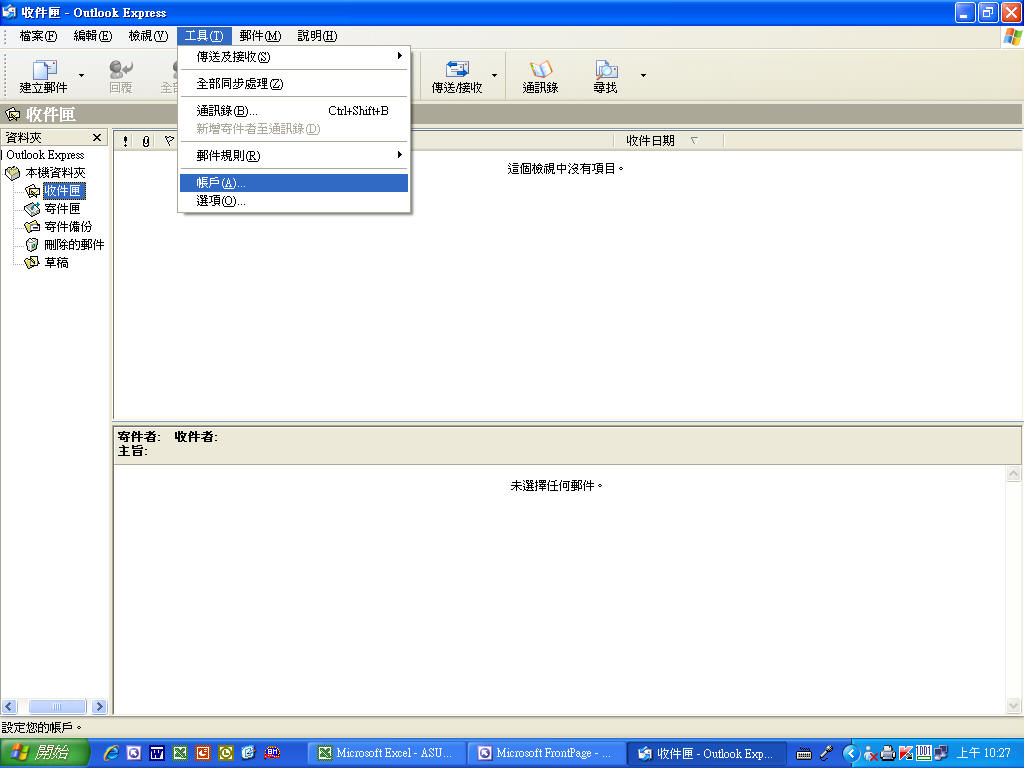The width and height of the screenshot is (1024, 768).
Task: Click the 尋找 (Find) toolbar icon
Action: (605, 76)
